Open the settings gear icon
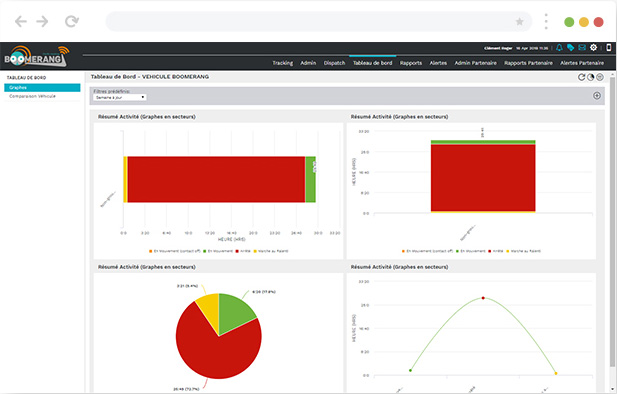 [593, 48]
